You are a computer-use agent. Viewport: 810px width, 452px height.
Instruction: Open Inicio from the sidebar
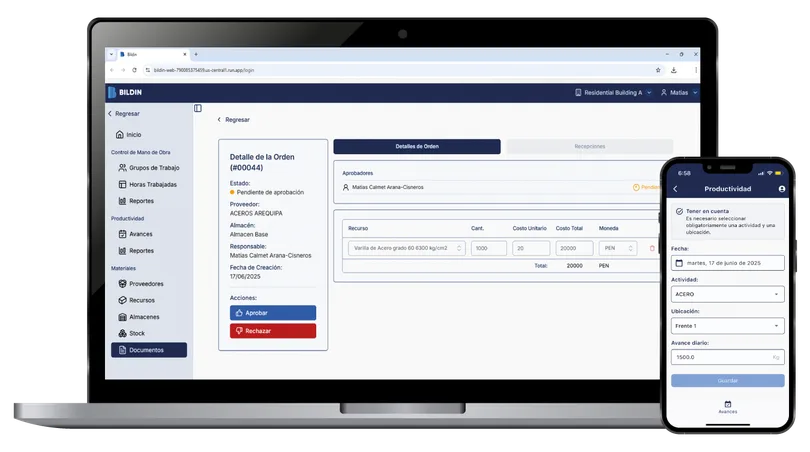click(x=129, y=134)
